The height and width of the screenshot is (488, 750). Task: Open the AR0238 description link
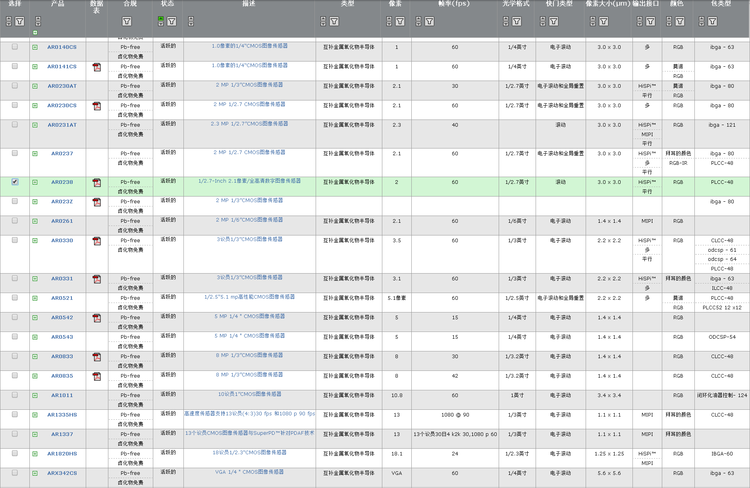[x=249, y=181]
